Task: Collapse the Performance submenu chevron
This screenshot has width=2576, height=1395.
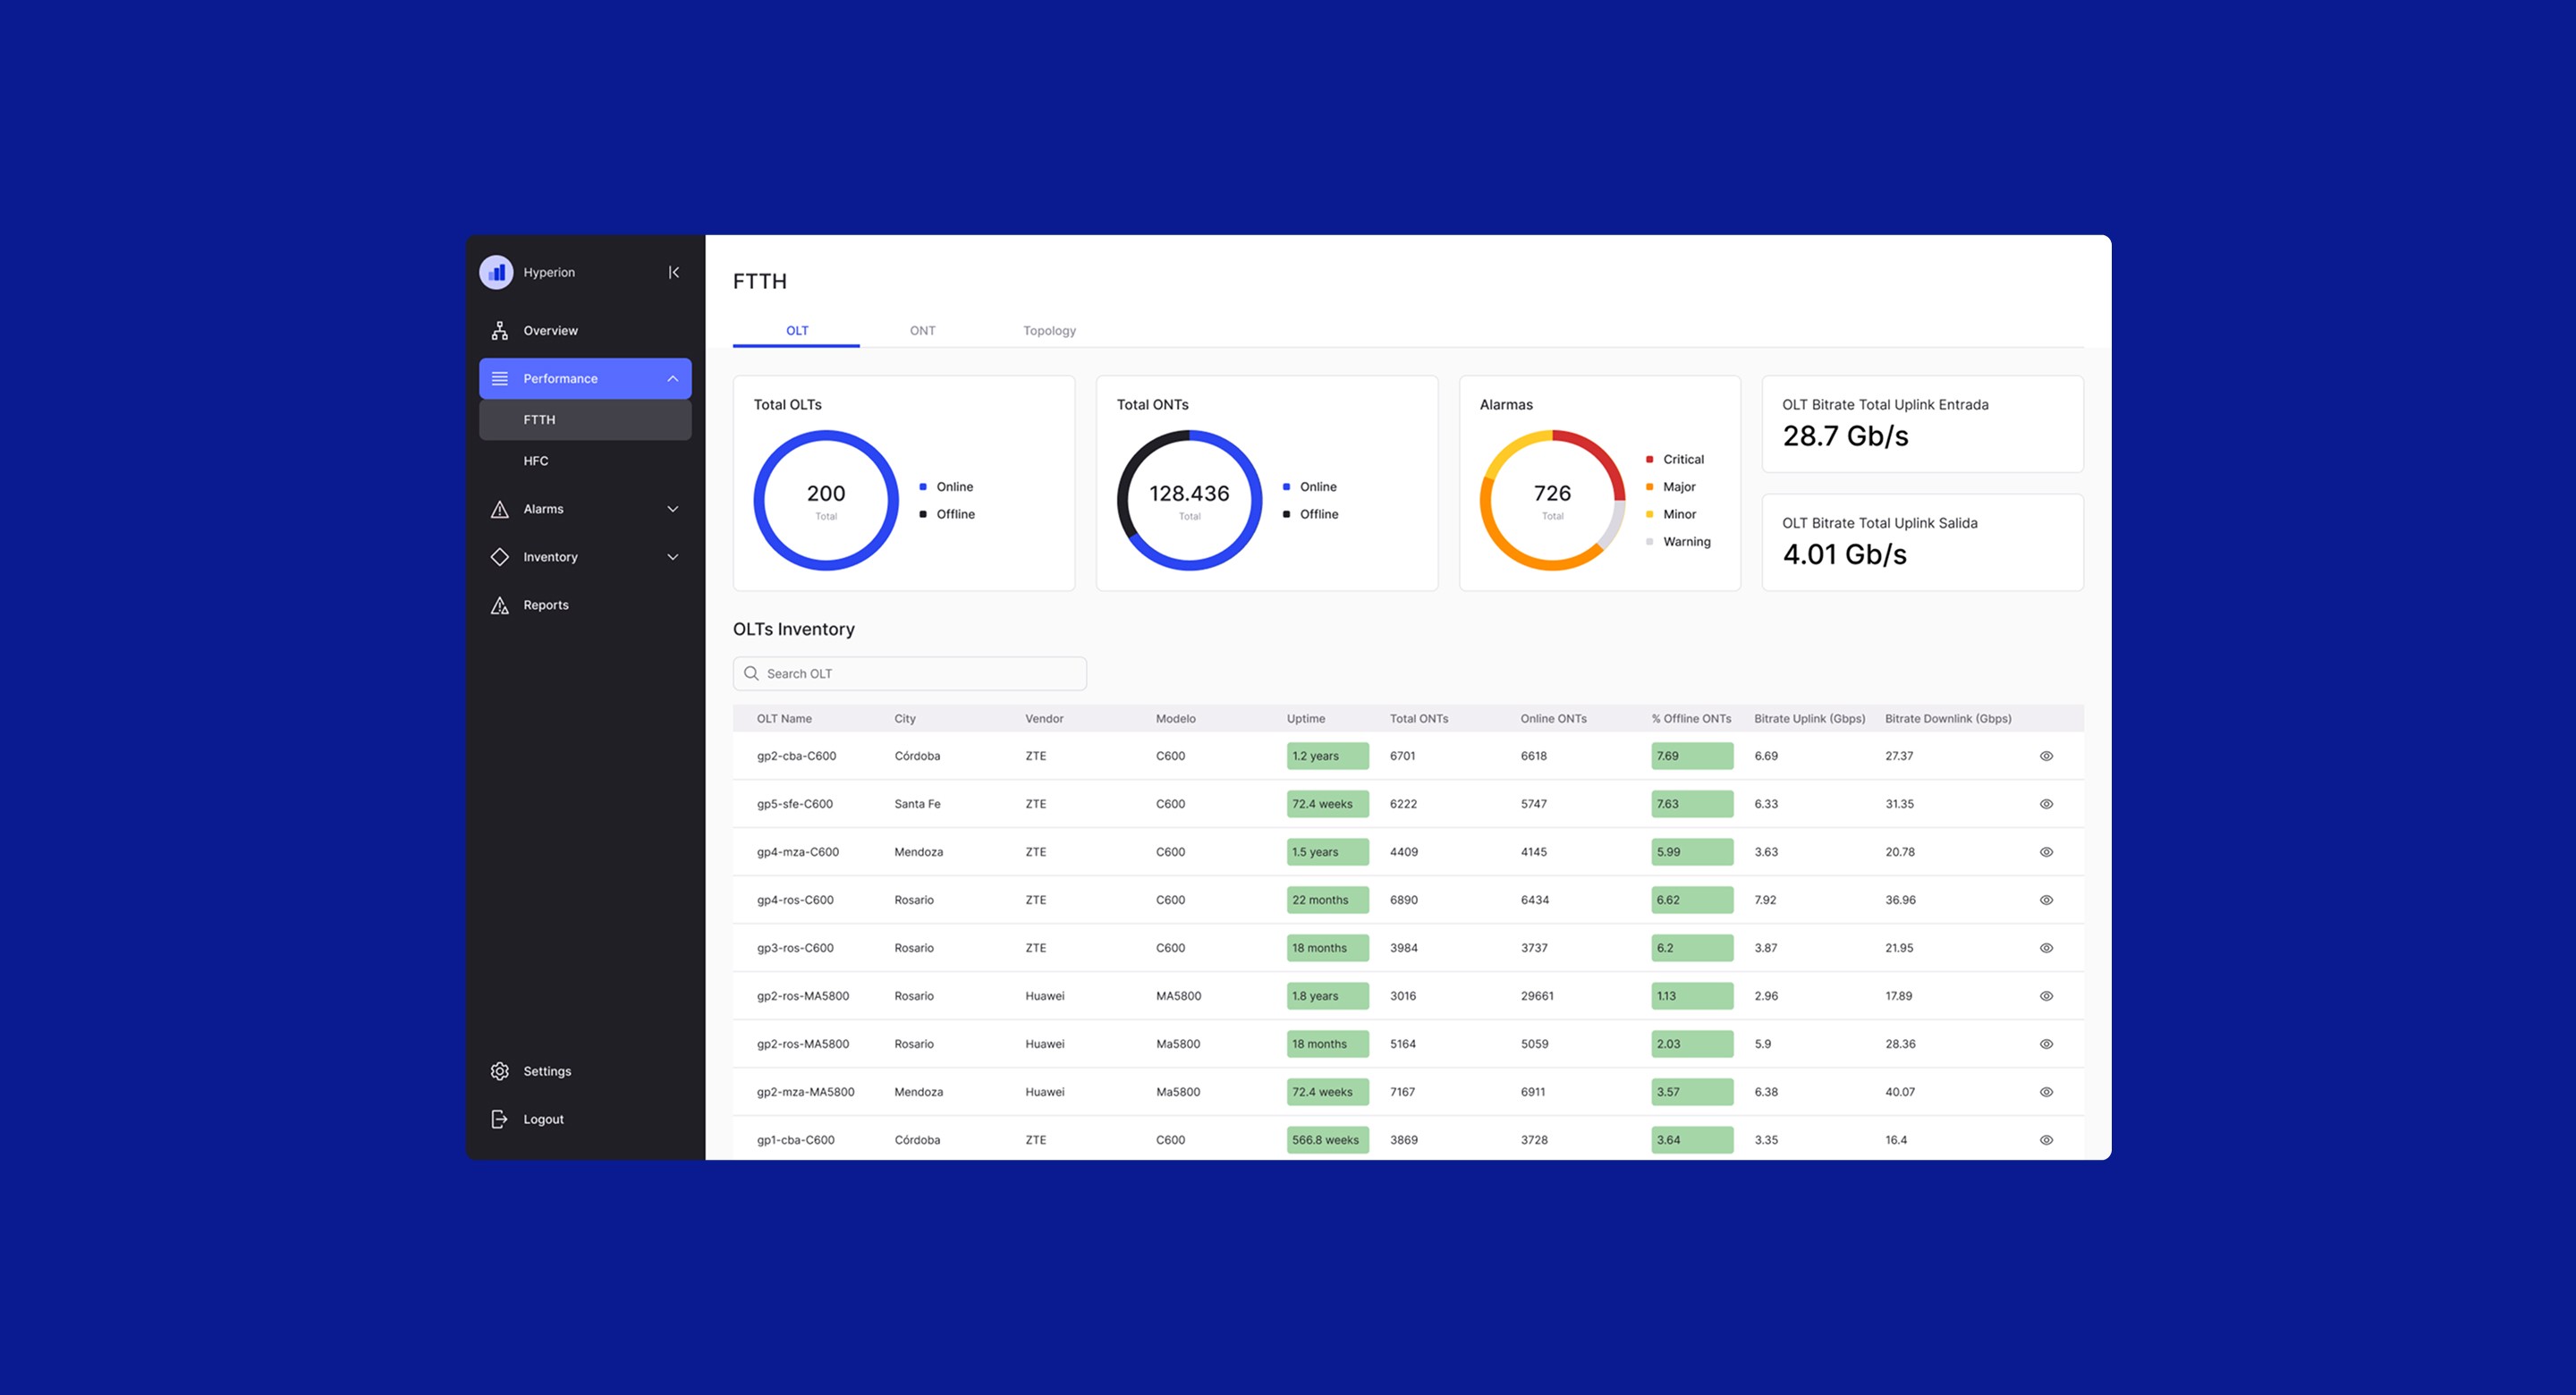Action: click(x=671, y=378)
